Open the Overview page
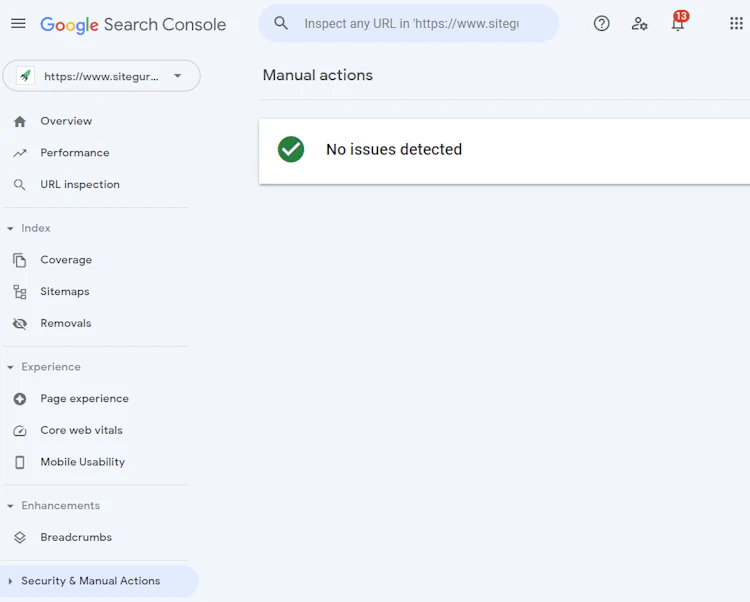Image resolution: width=750 pixels, height=602 pixels. coord(66,121)
